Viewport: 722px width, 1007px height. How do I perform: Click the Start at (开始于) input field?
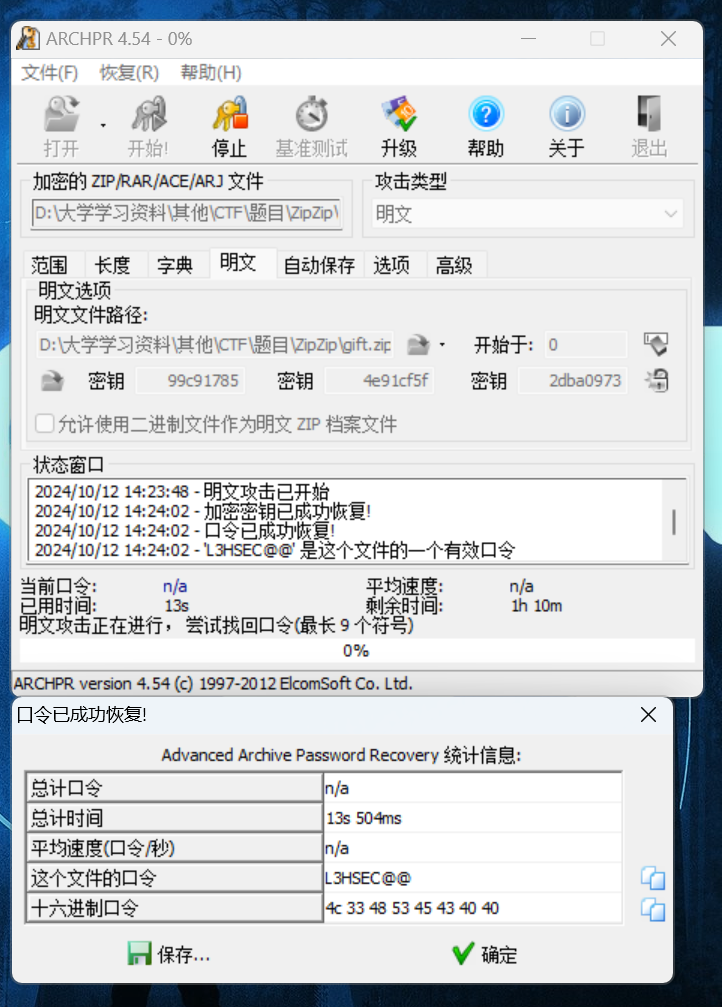[585, 345]
